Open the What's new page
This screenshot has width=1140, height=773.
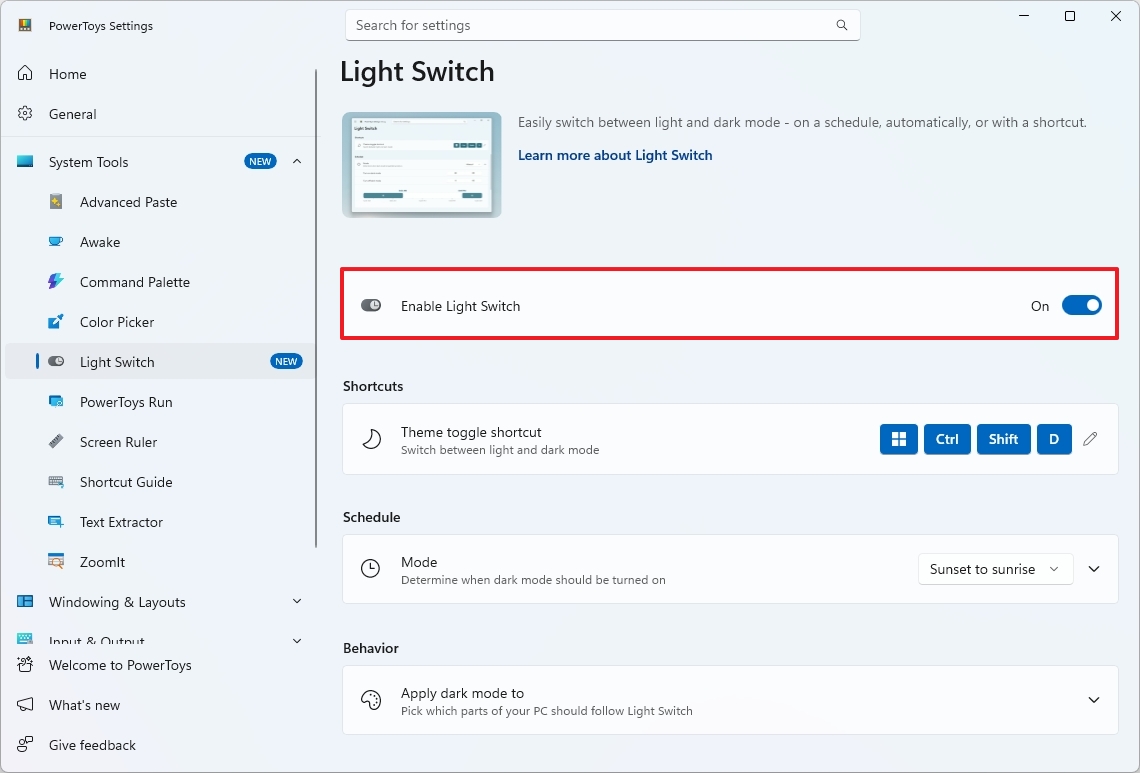(84, 705)
